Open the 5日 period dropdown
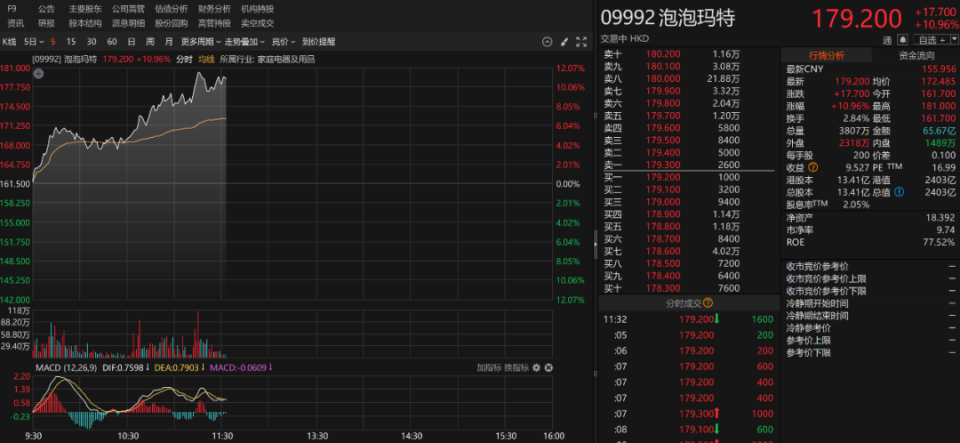The image size is (960, 443). click(x=34, y=42)
